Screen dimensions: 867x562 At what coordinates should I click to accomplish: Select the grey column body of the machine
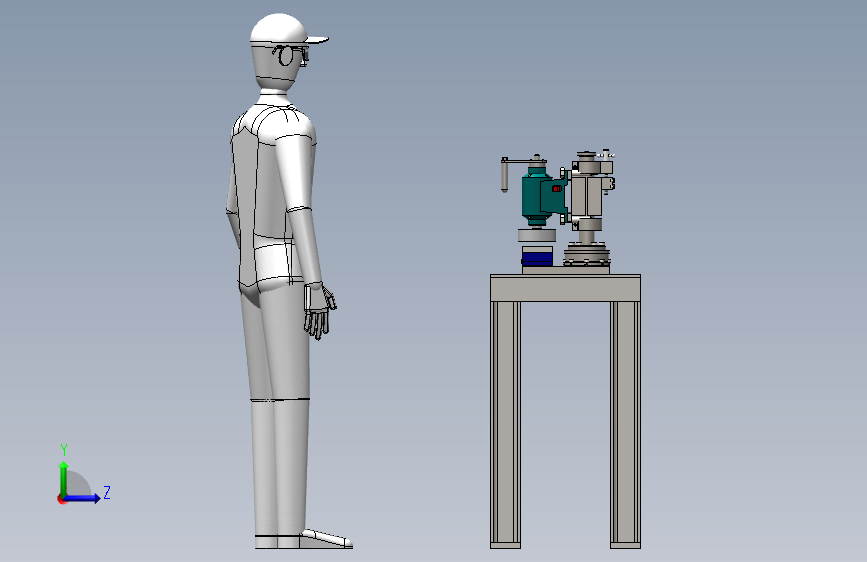tap(587, 196)
